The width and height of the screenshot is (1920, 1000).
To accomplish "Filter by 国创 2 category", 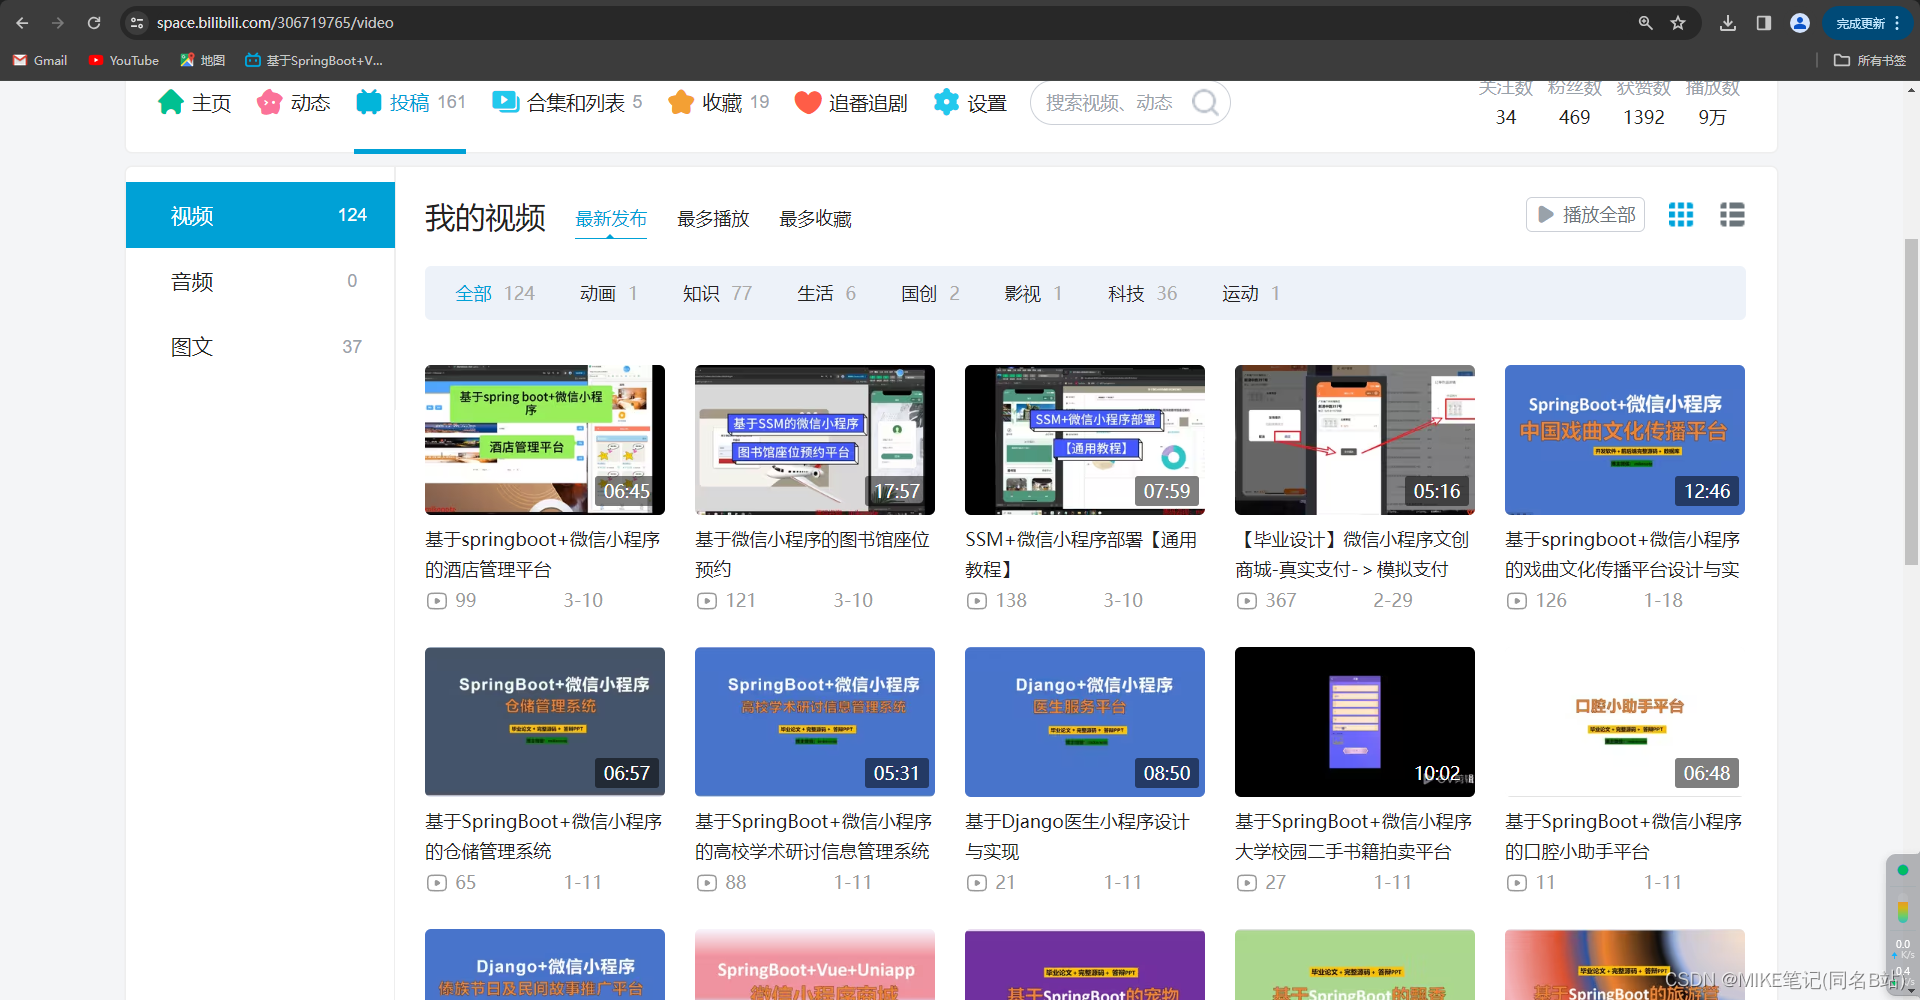I will coord(930,293).
